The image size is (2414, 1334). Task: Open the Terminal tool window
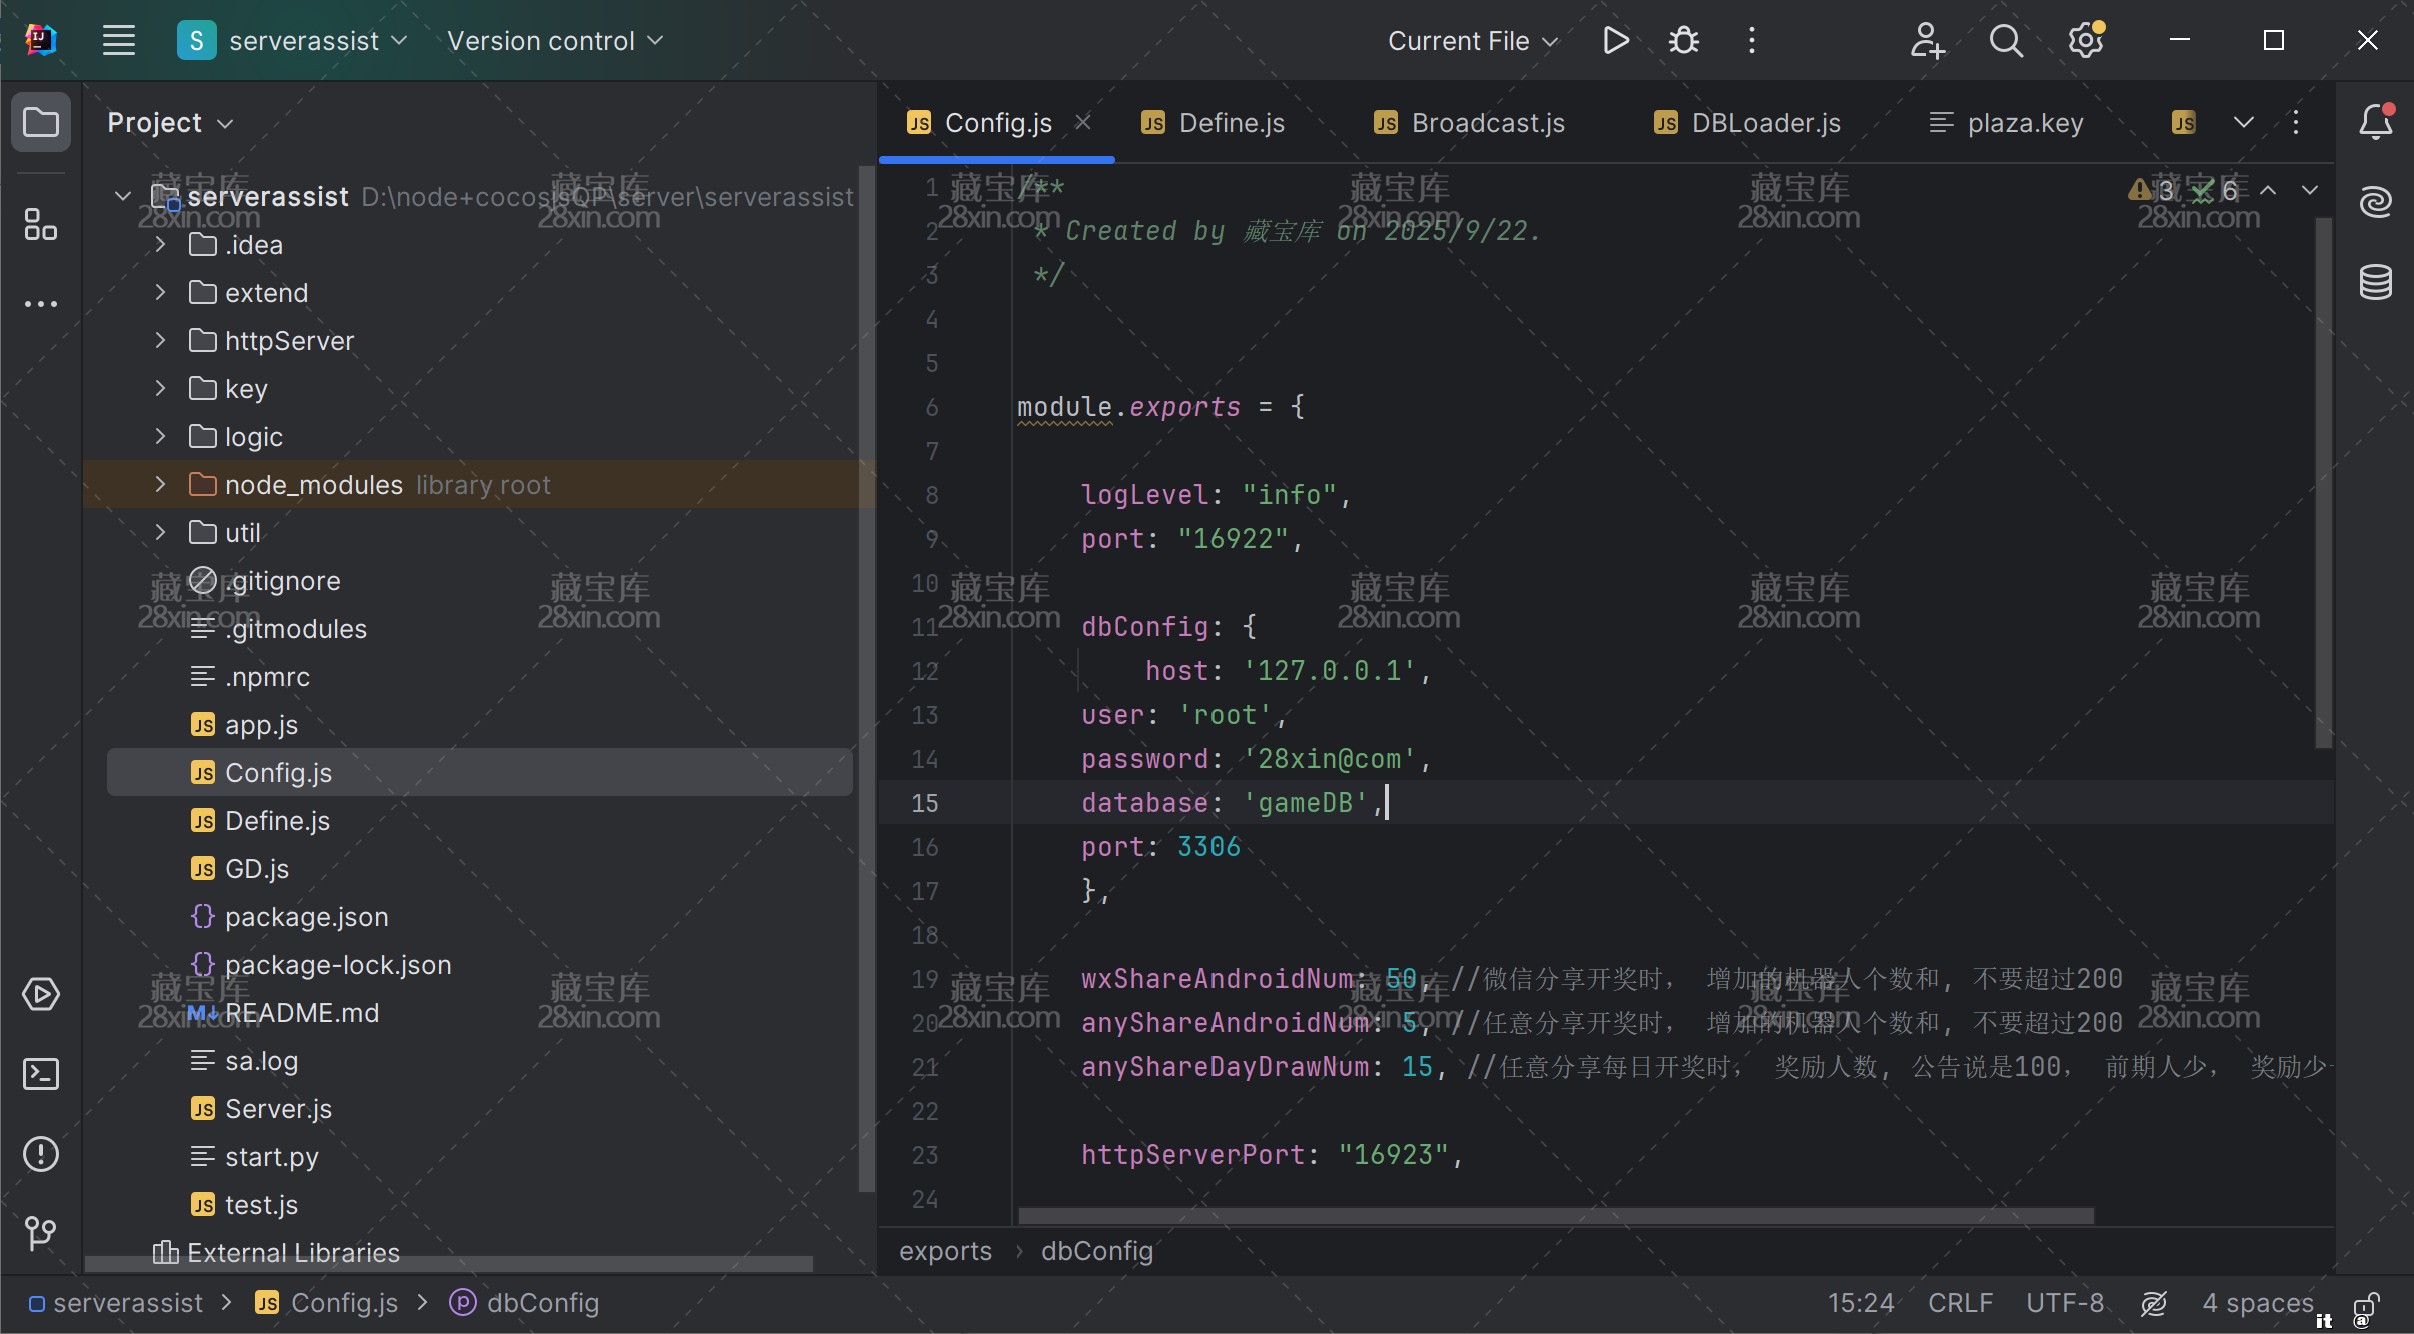click(x=41, y=1074)
